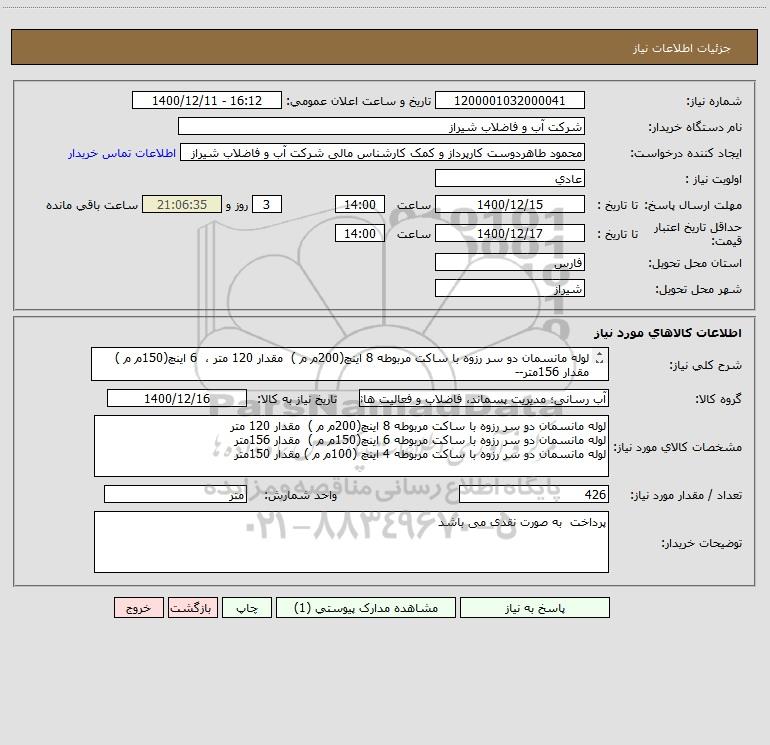Click the پاسخ به نیاز button

click(535, 607)
